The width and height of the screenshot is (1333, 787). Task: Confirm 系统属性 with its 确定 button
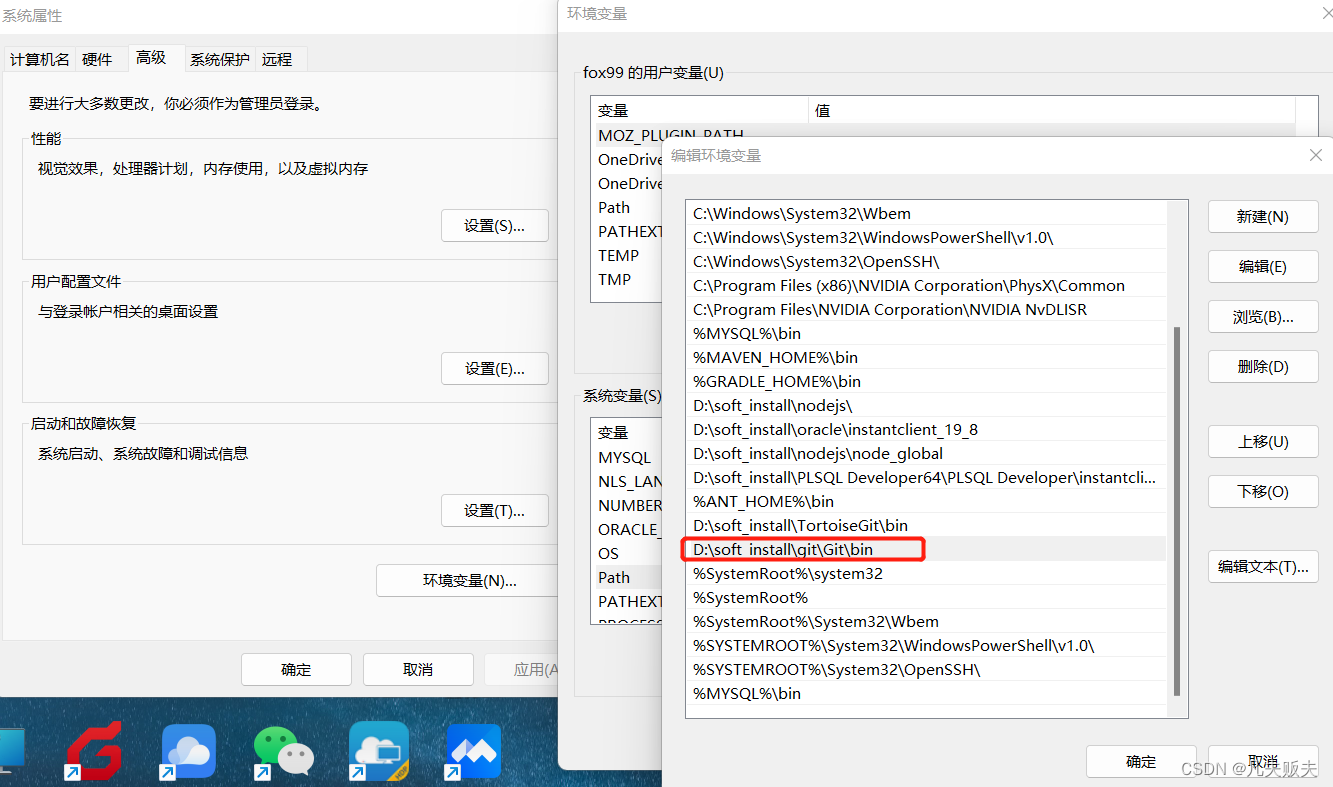(296, 670)
